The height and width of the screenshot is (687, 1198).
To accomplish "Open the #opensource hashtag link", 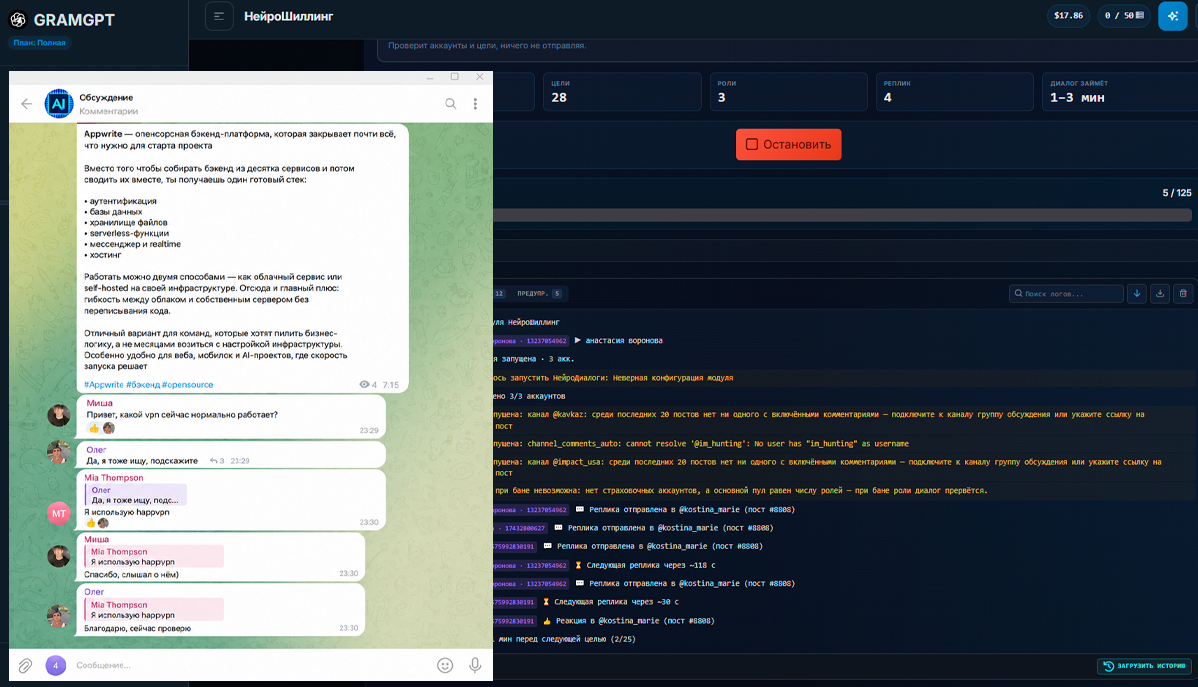I will pos(188,385).
